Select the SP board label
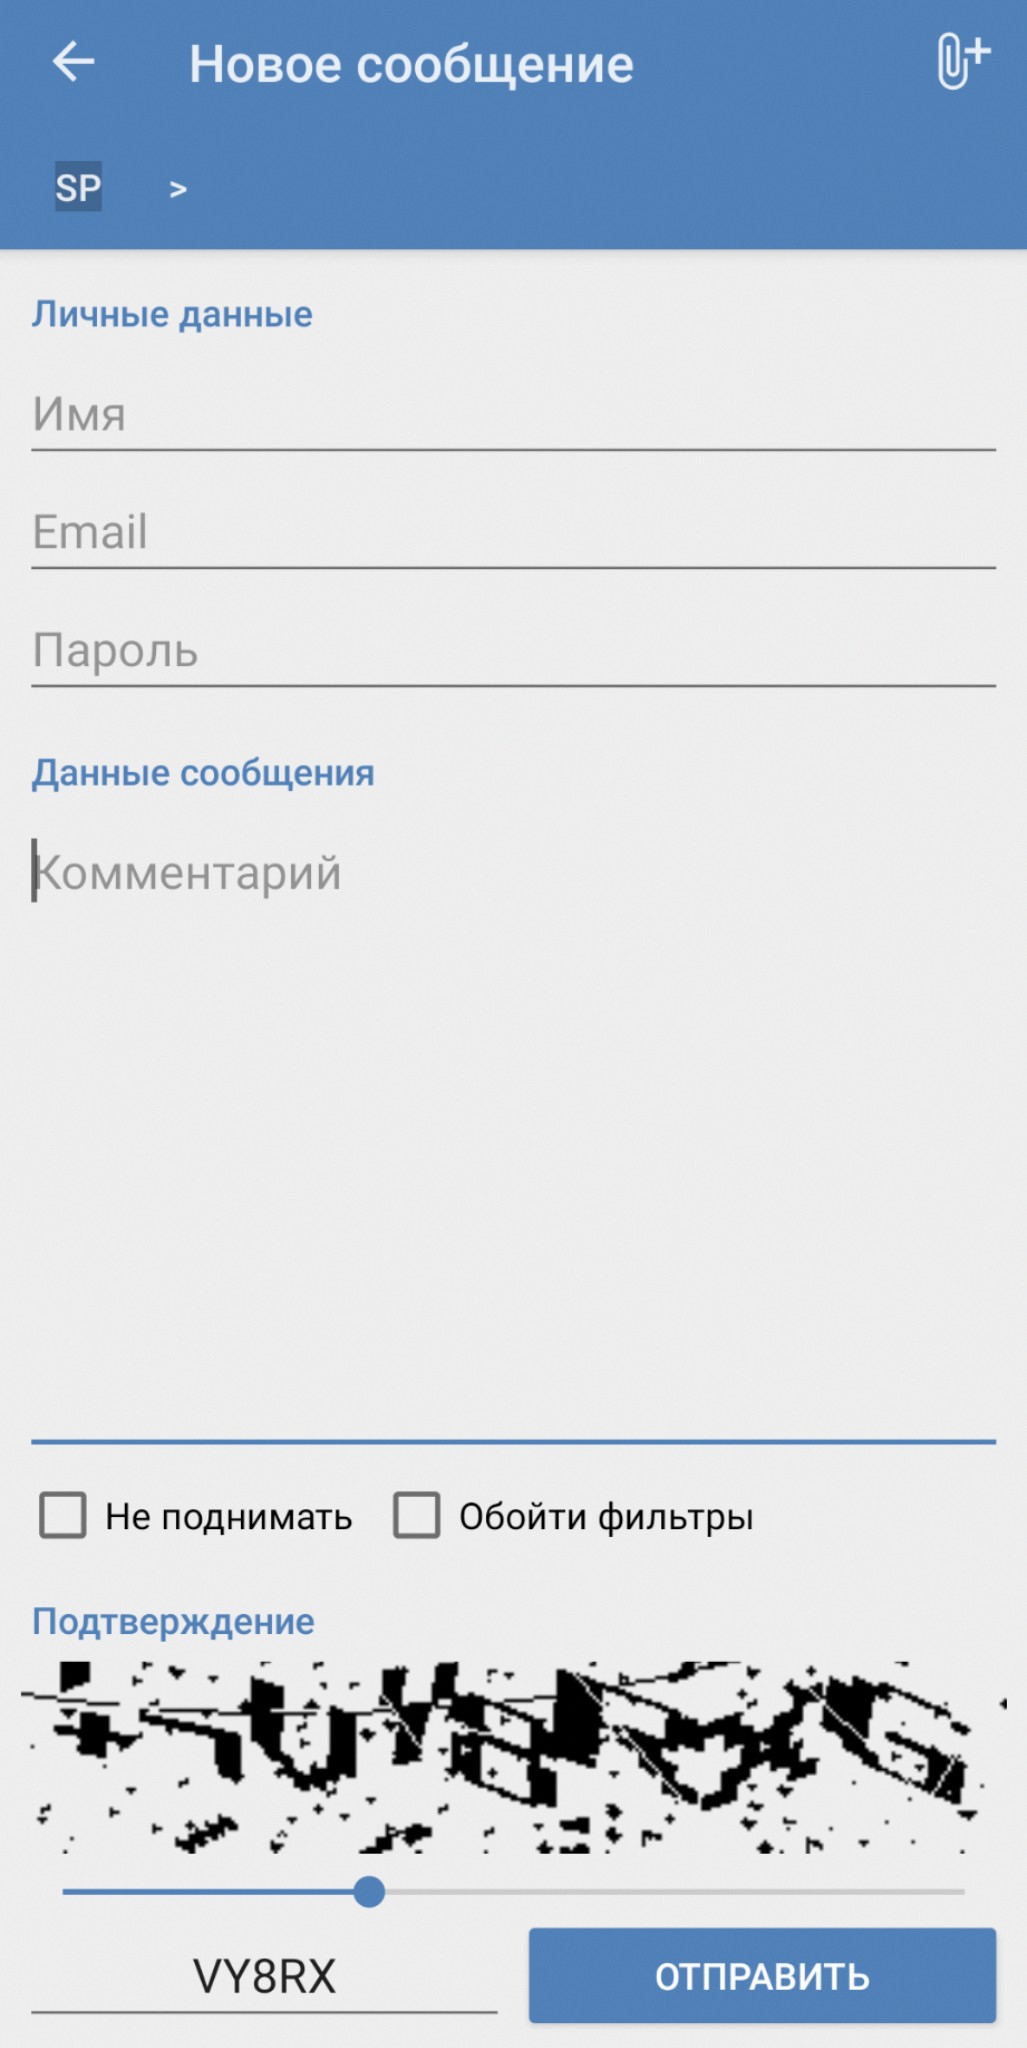Viewport: 1027px width, 2048px height. (x=78, y=187)
